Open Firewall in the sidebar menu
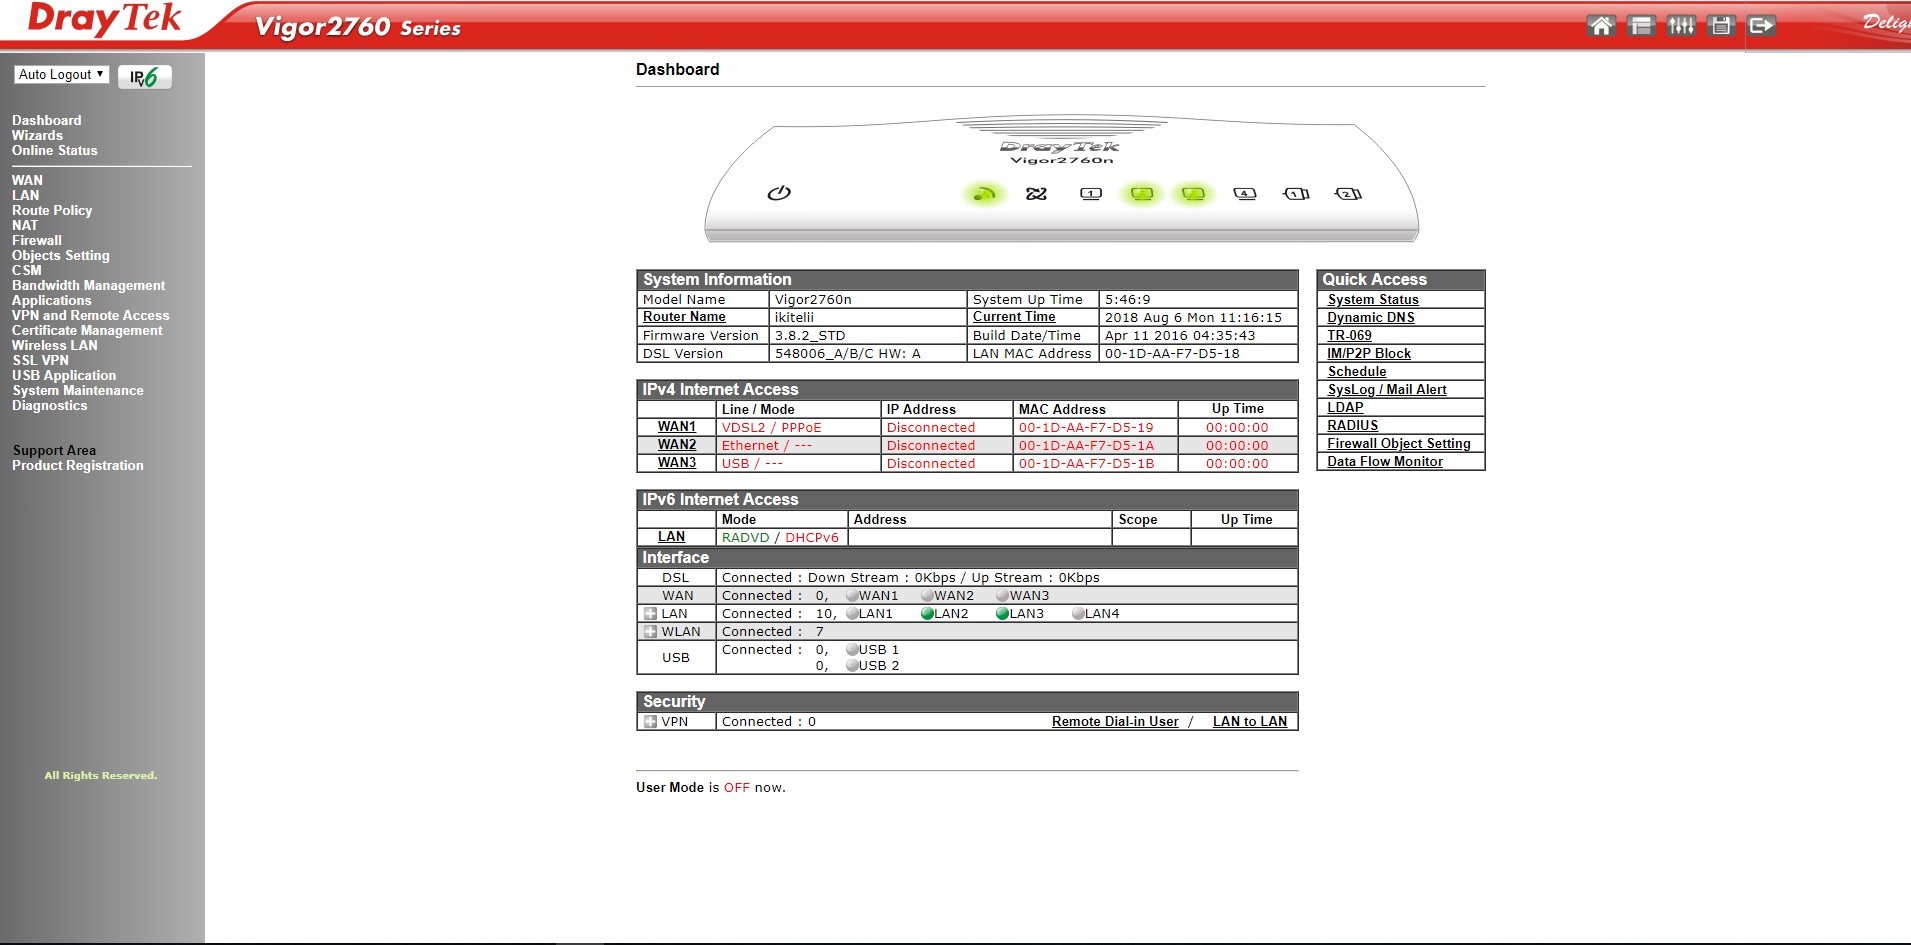The width and height of the screenshot is (1911, 945). click(37, 241)
